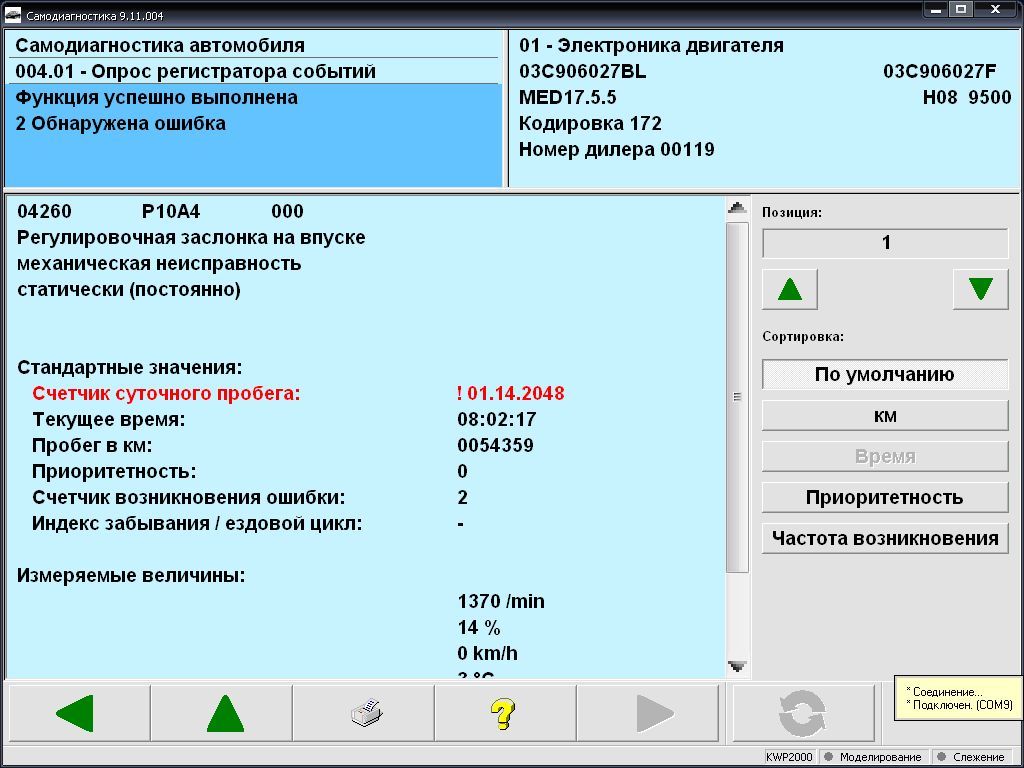Click the status line '2 Обнаружена ошибка'
This screenshot has height=768, width=1024.
[x=121, y=123]
